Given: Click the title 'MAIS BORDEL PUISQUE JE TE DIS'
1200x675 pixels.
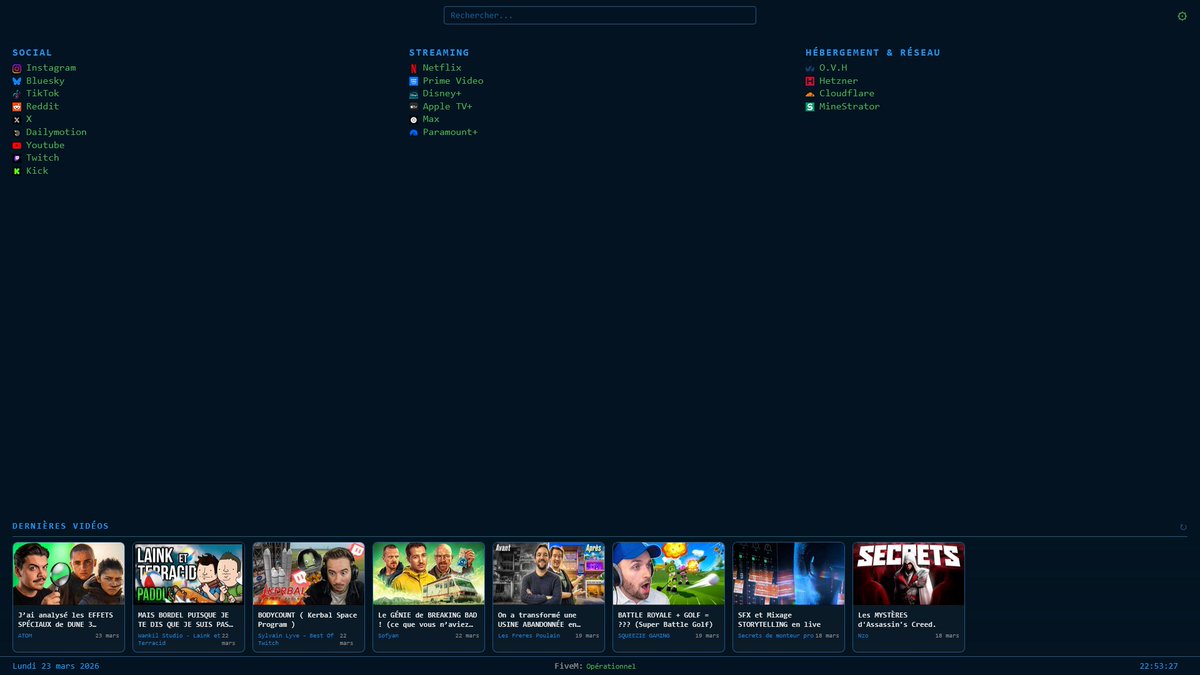Looking at the screenshot, I should pyautogui.click(x=185, y=620).
